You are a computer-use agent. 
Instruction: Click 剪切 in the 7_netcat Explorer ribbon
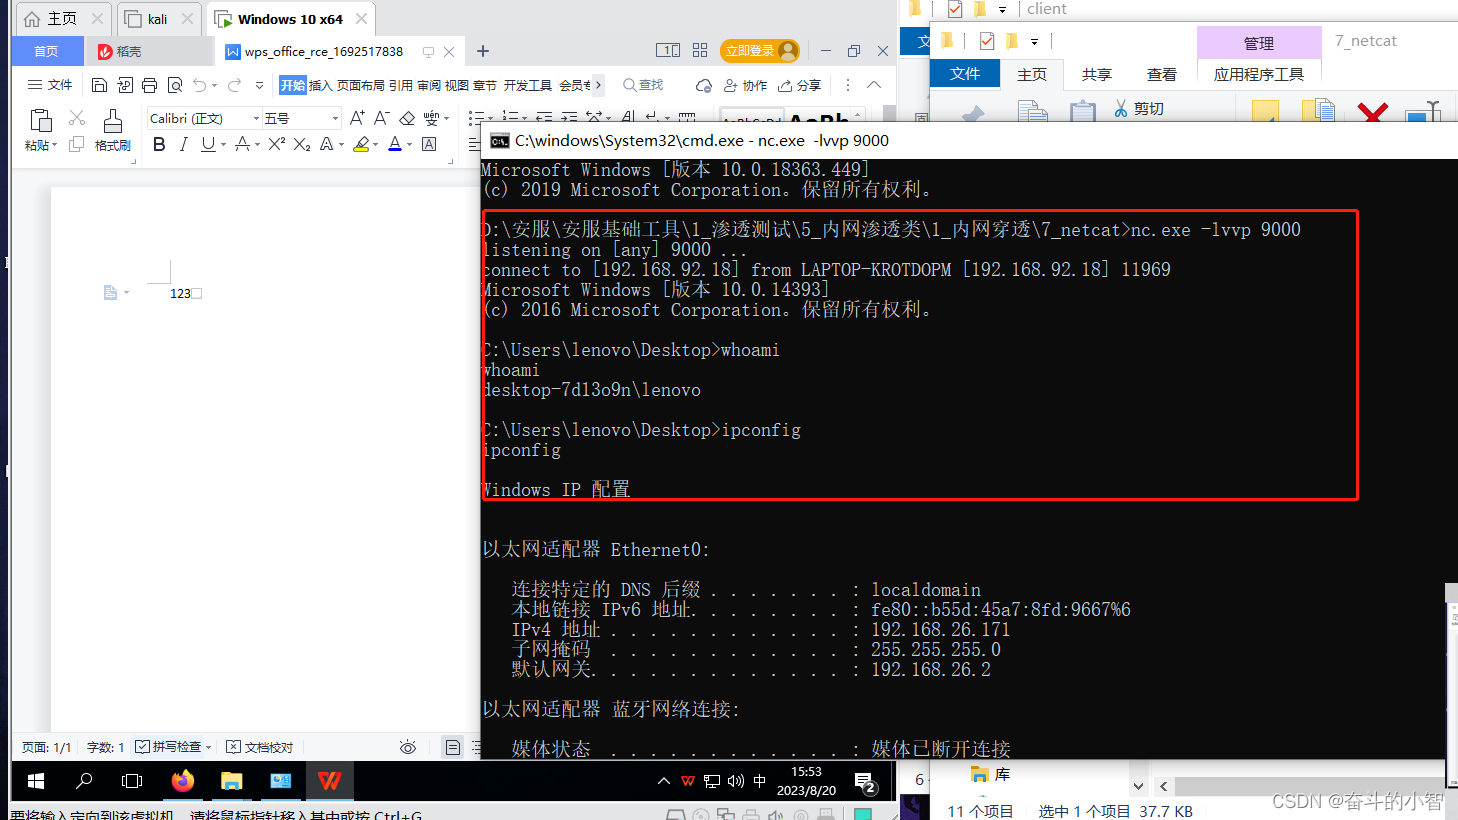(x=1139, y=109)
